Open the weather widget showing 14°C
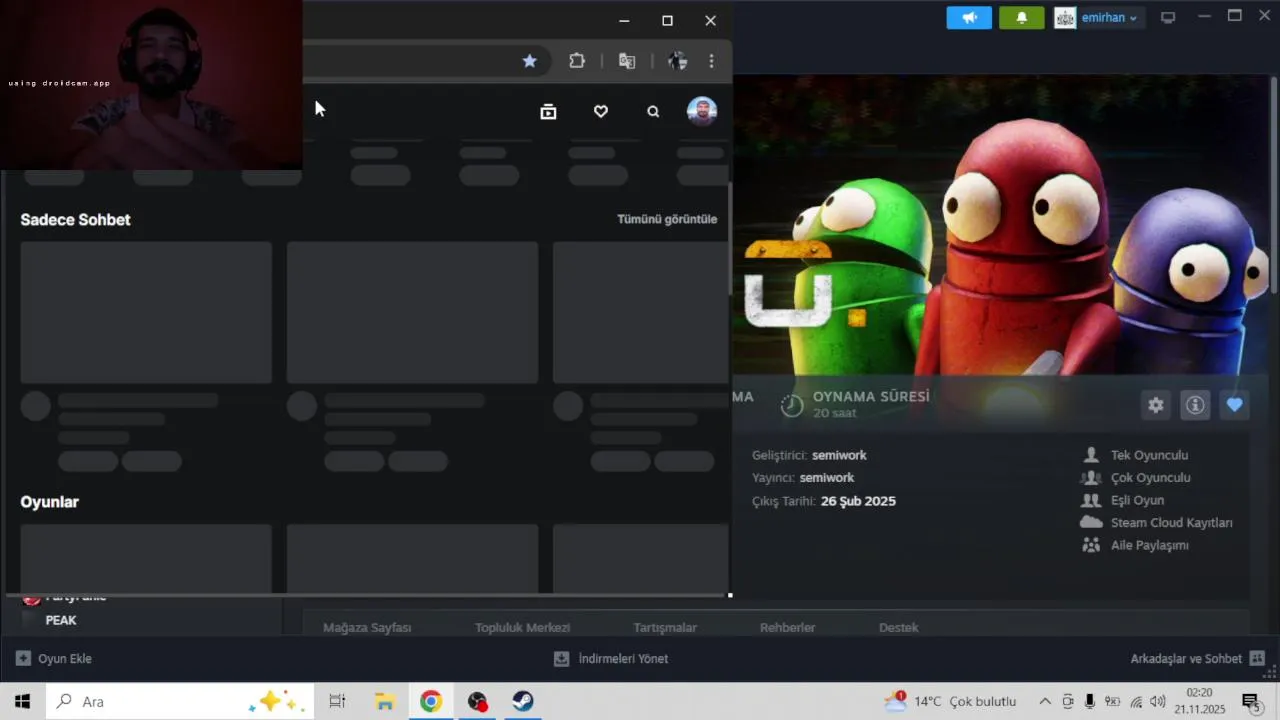 [950, 701]
